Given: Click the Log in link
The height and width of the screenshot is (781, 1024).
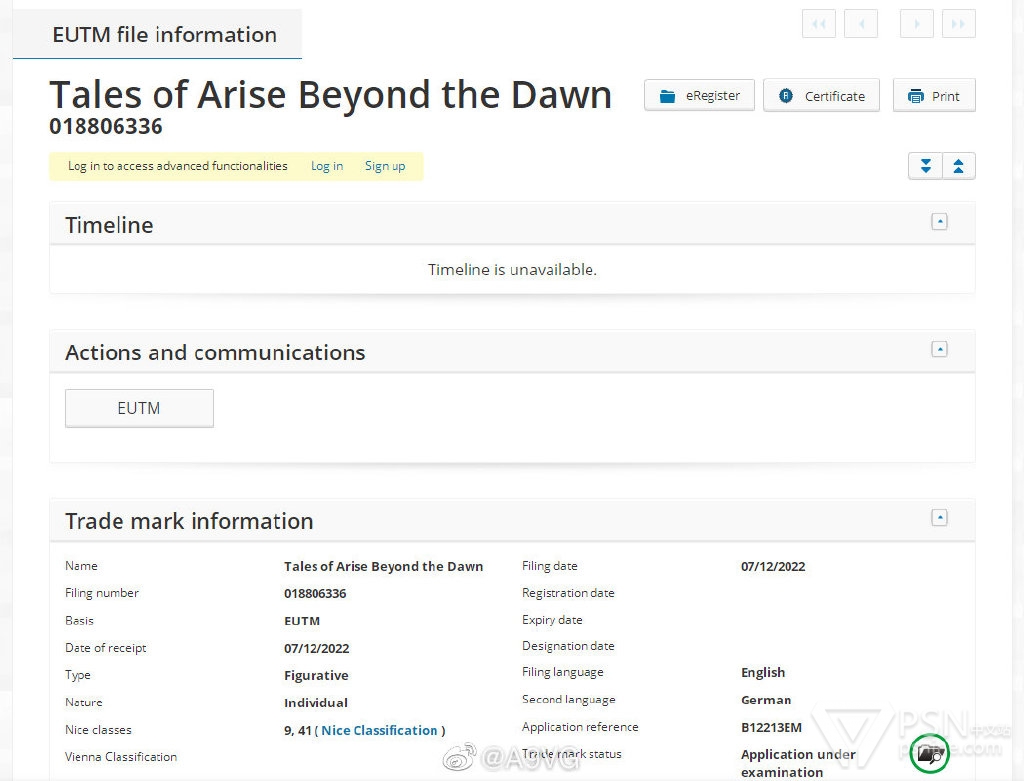Looking at the screenshot, I should (326, 166).
